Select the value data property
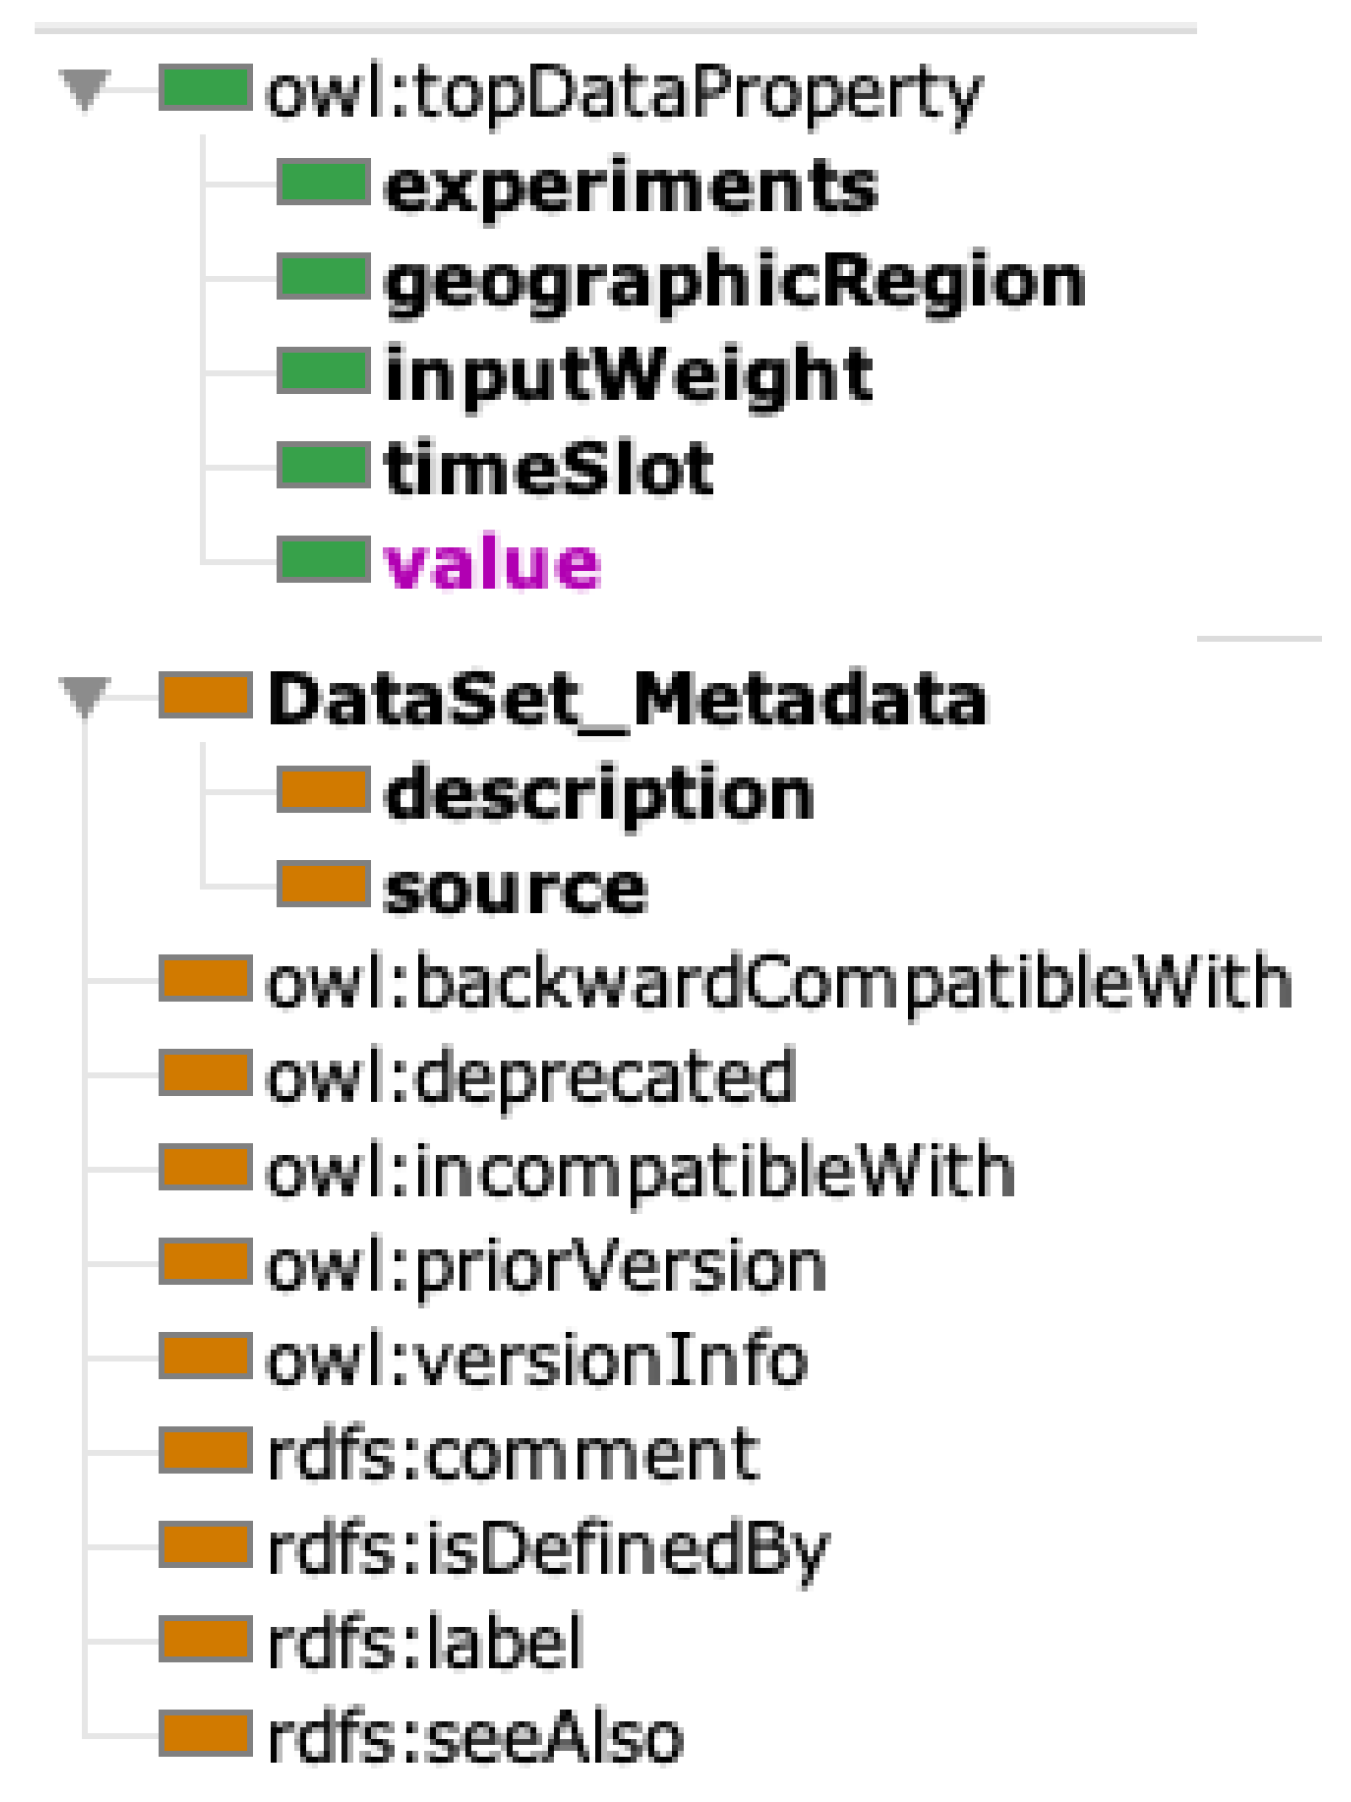This screenshot has height=1802, width=1351. pos(492,563)
